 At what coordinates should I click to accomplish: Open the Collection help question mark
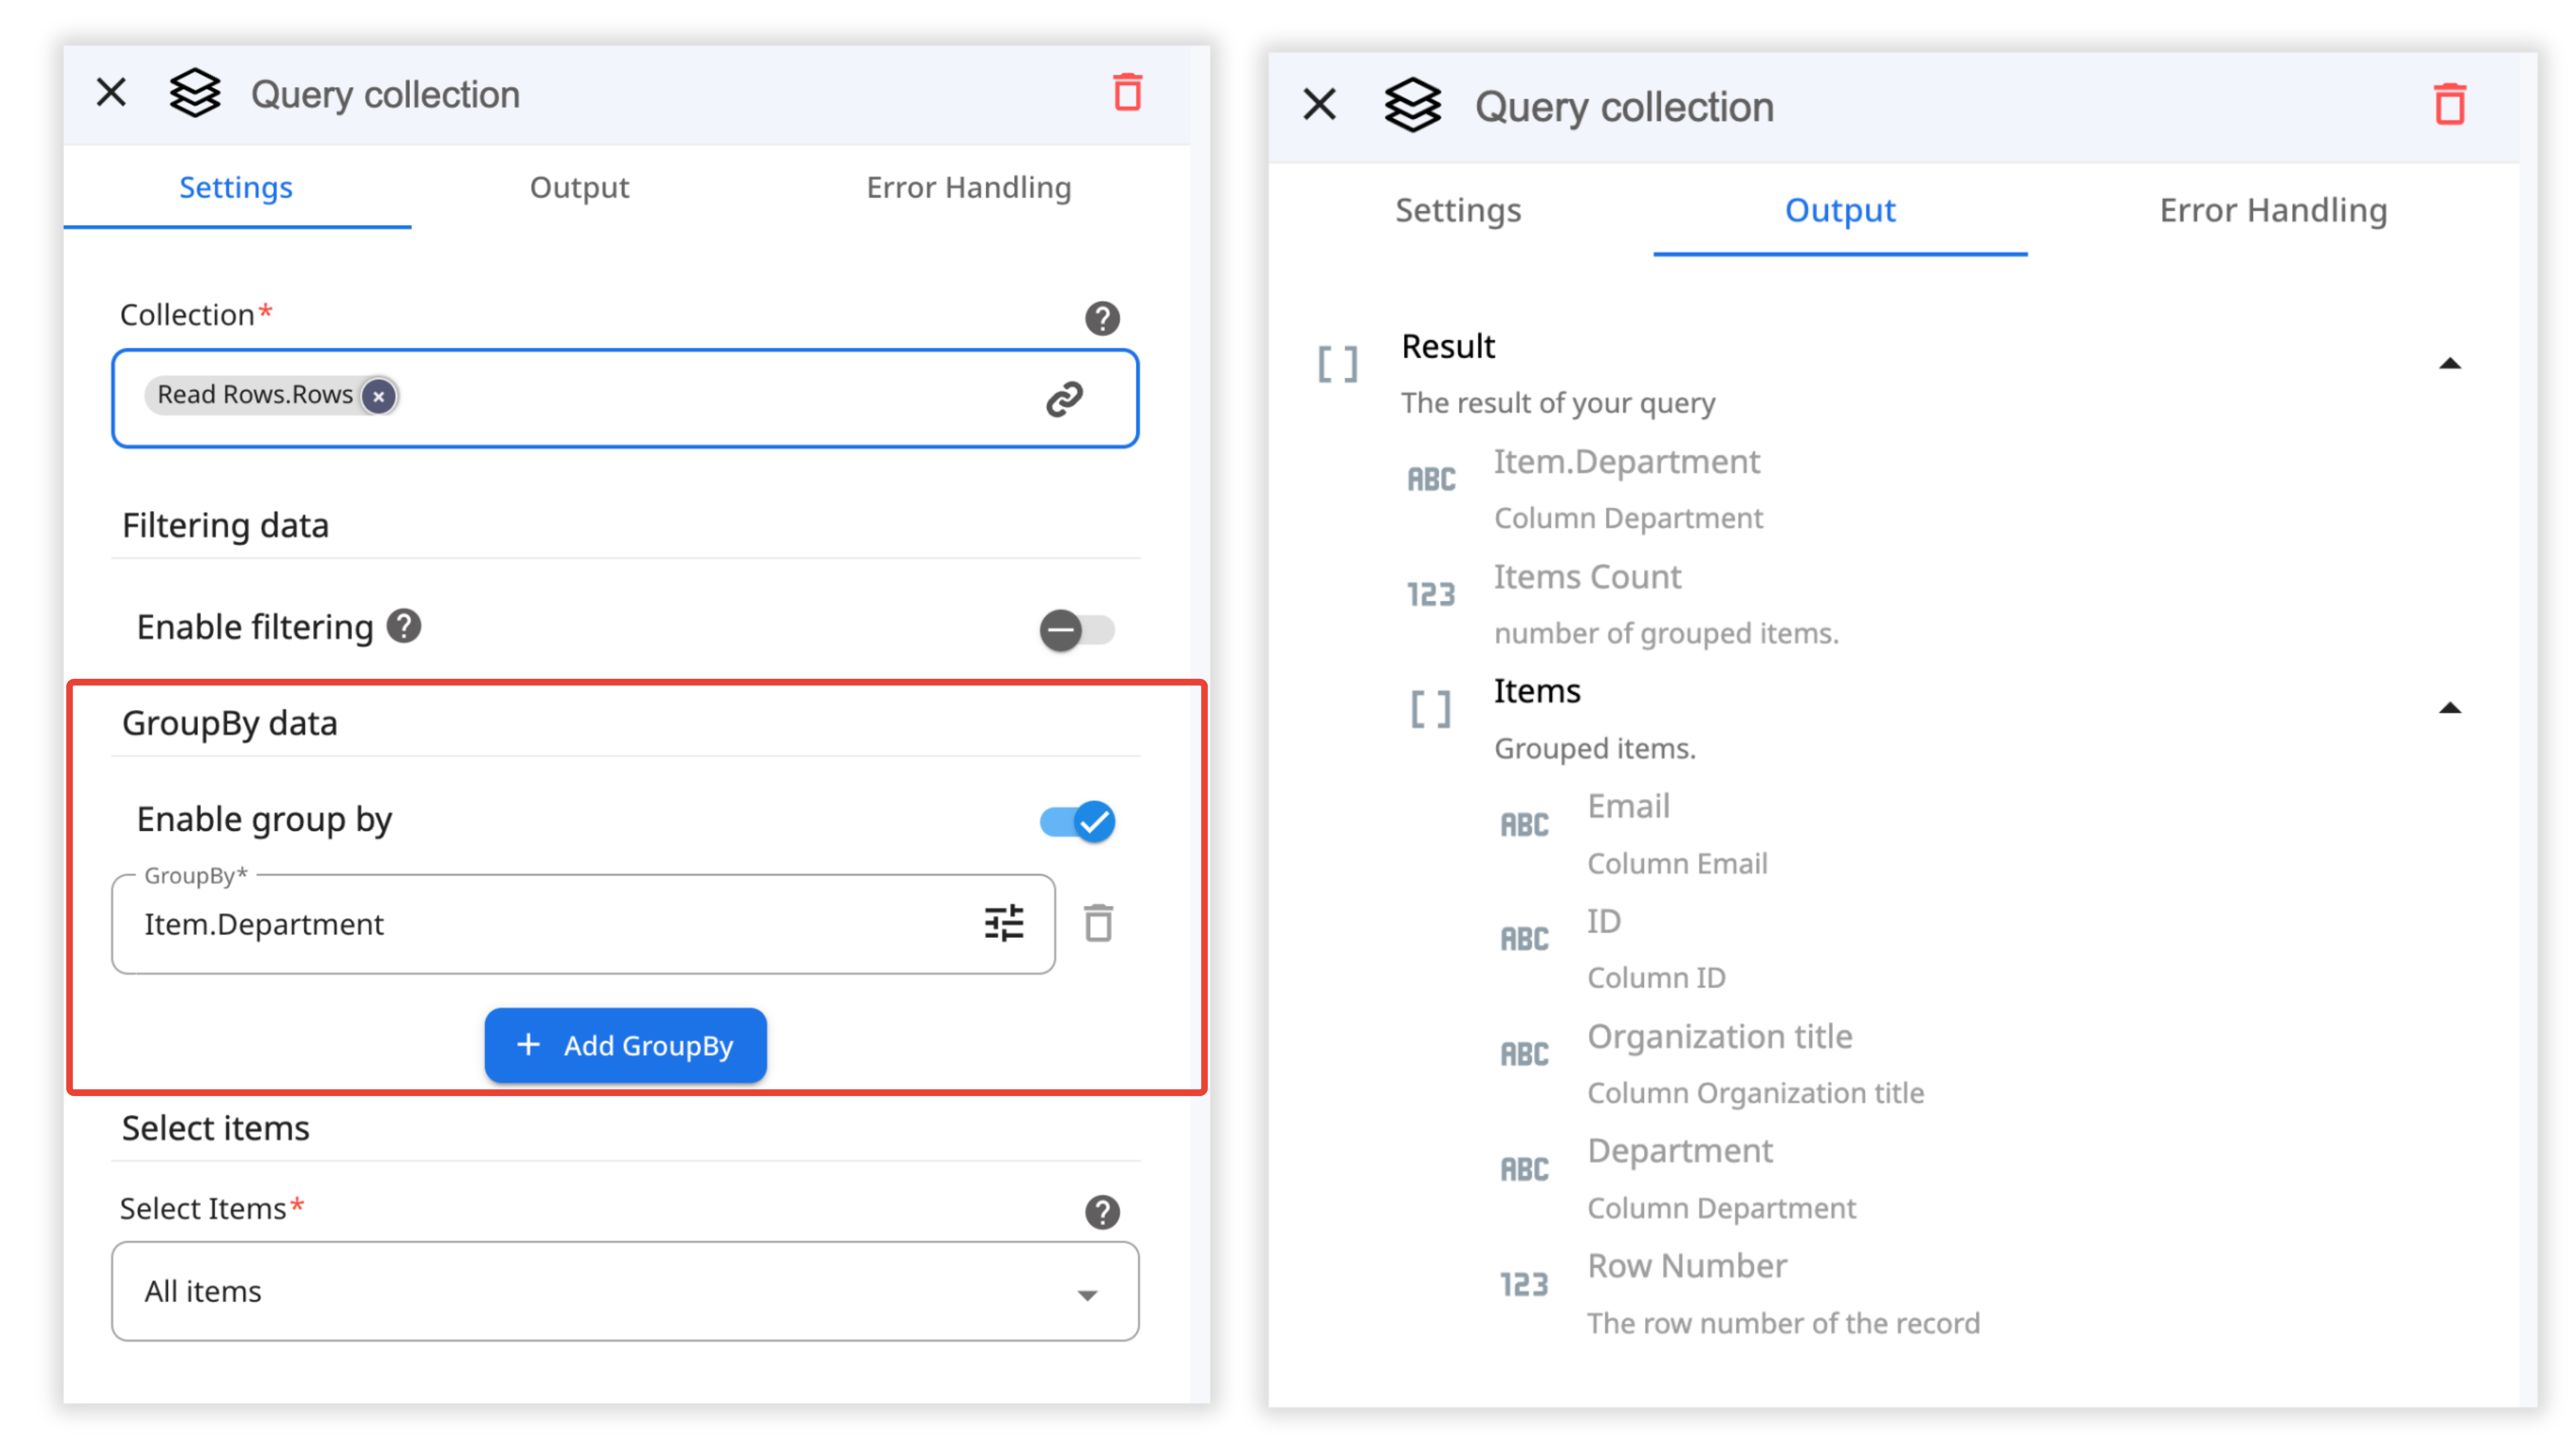[1102, 318]
